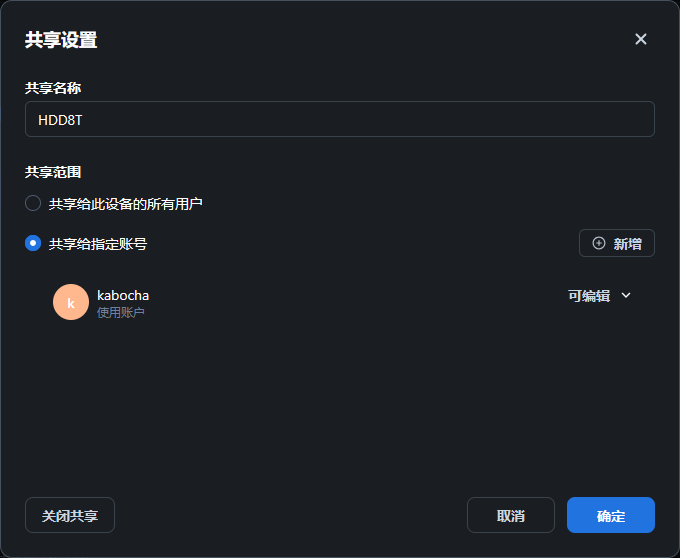
Task: Click the 共享名称 input field containing HDD8T
Action: [x=340, y=119]
